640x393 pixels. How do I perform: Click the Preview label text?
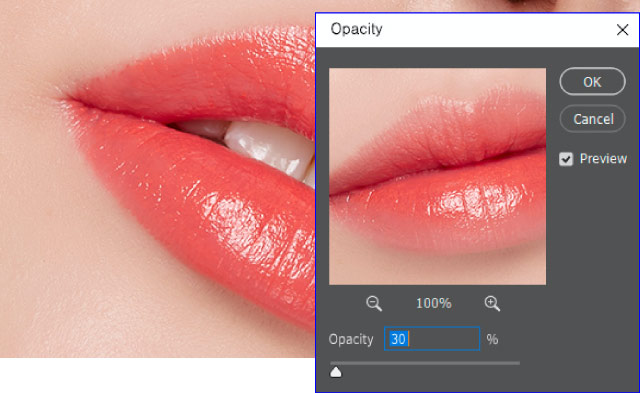pyautogui.click(x=603, y=159)
